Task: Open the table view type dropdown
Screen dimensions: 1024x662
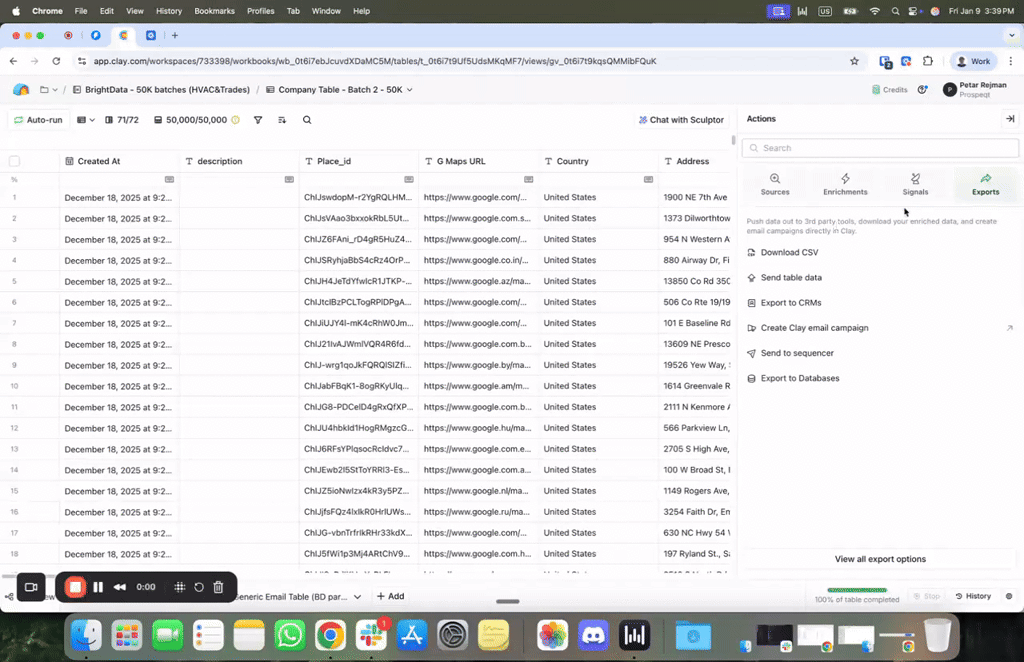Action: 87,120
